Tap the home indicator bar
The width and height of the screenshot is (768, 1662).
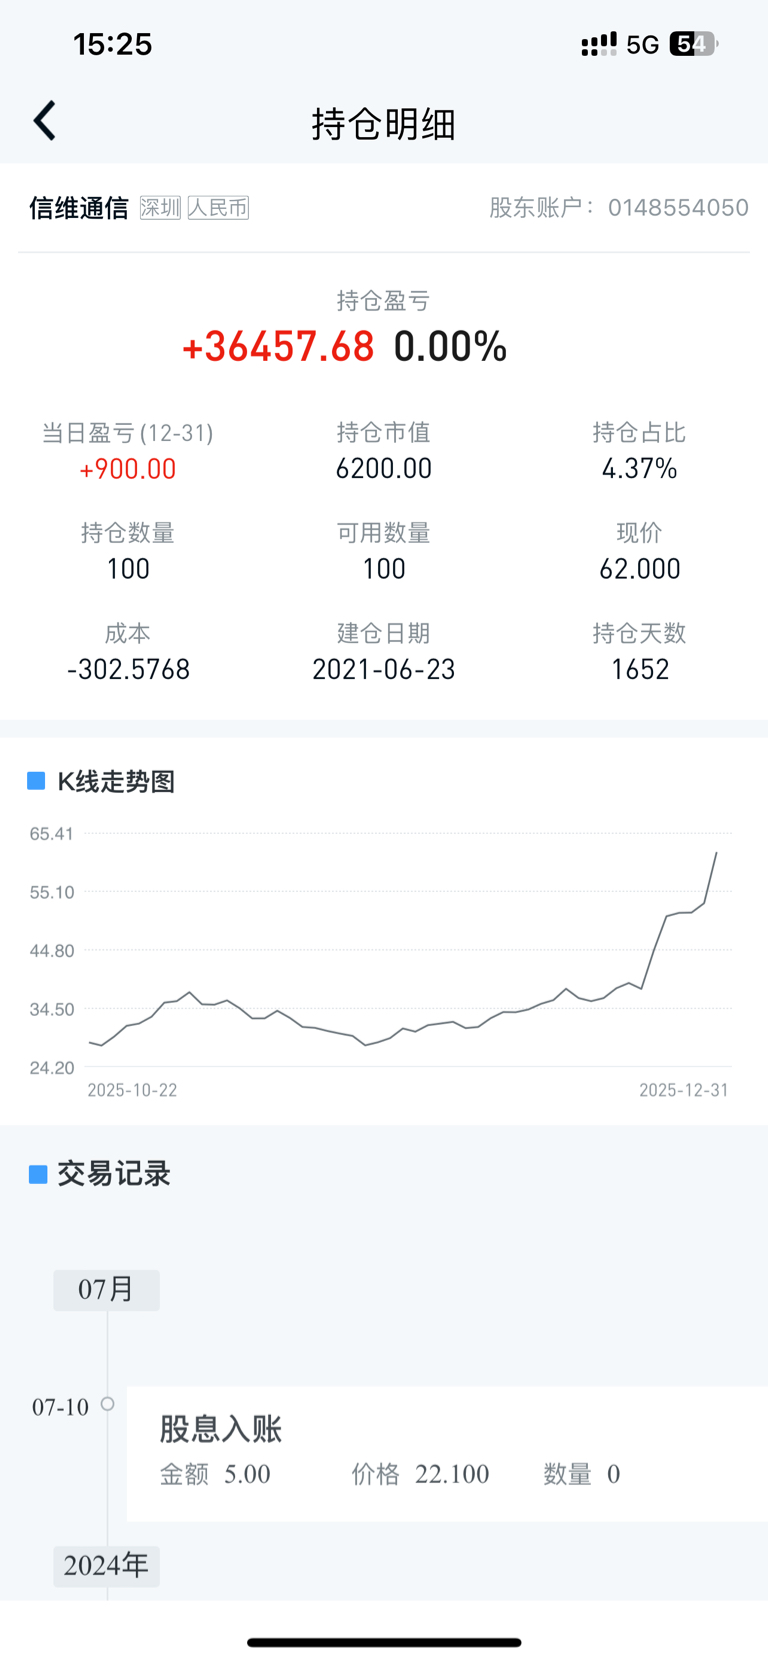[384, 1642]
